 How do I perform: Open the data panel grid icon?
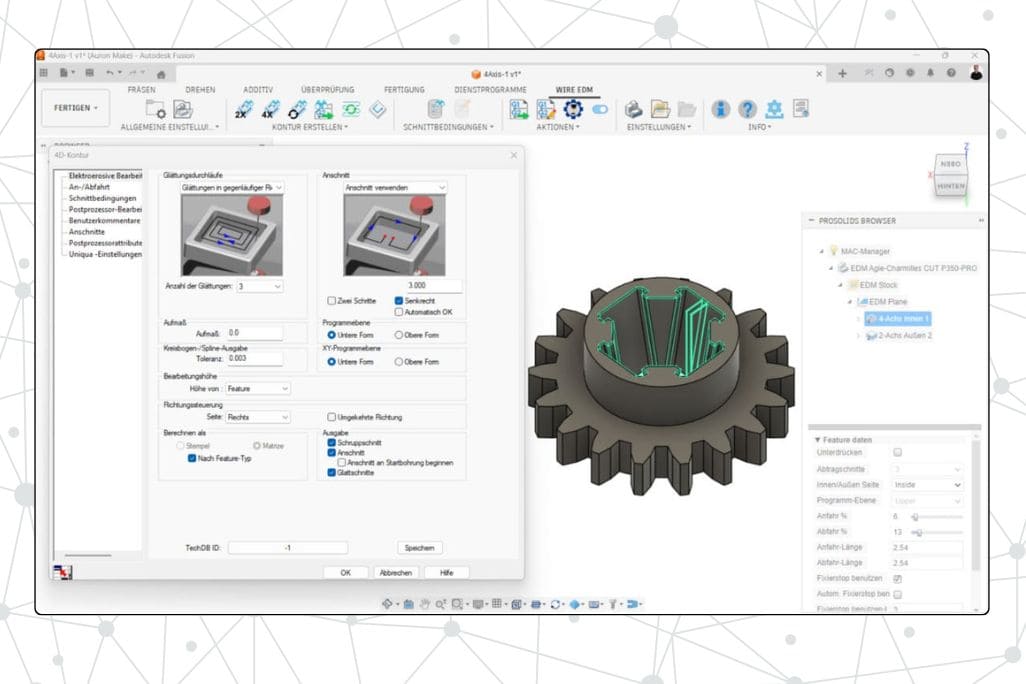click(x=44, y=73)
